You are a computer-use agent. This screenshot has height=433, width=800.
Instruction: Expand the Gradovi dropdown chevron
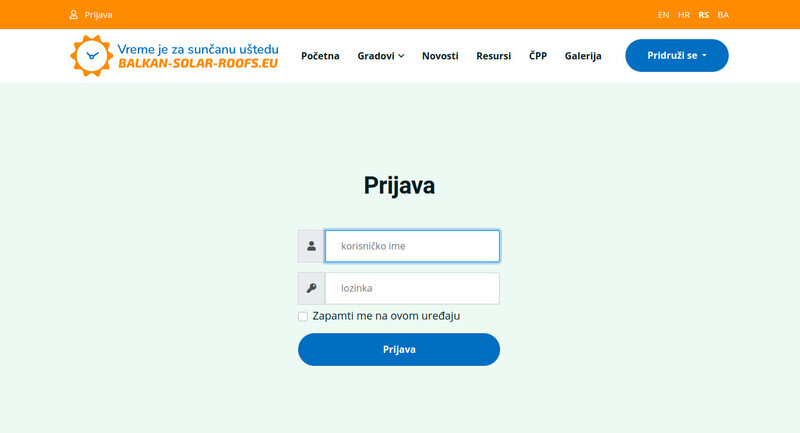pos(402,56)
